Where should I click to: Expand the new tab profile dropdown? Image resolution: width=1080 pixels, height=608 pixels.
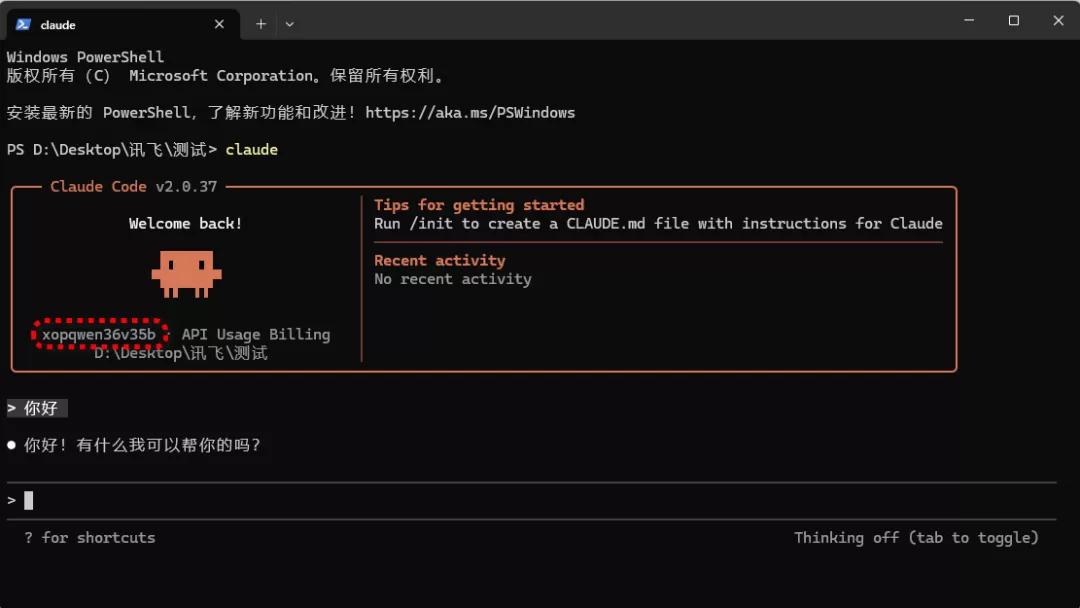(289, 24)
